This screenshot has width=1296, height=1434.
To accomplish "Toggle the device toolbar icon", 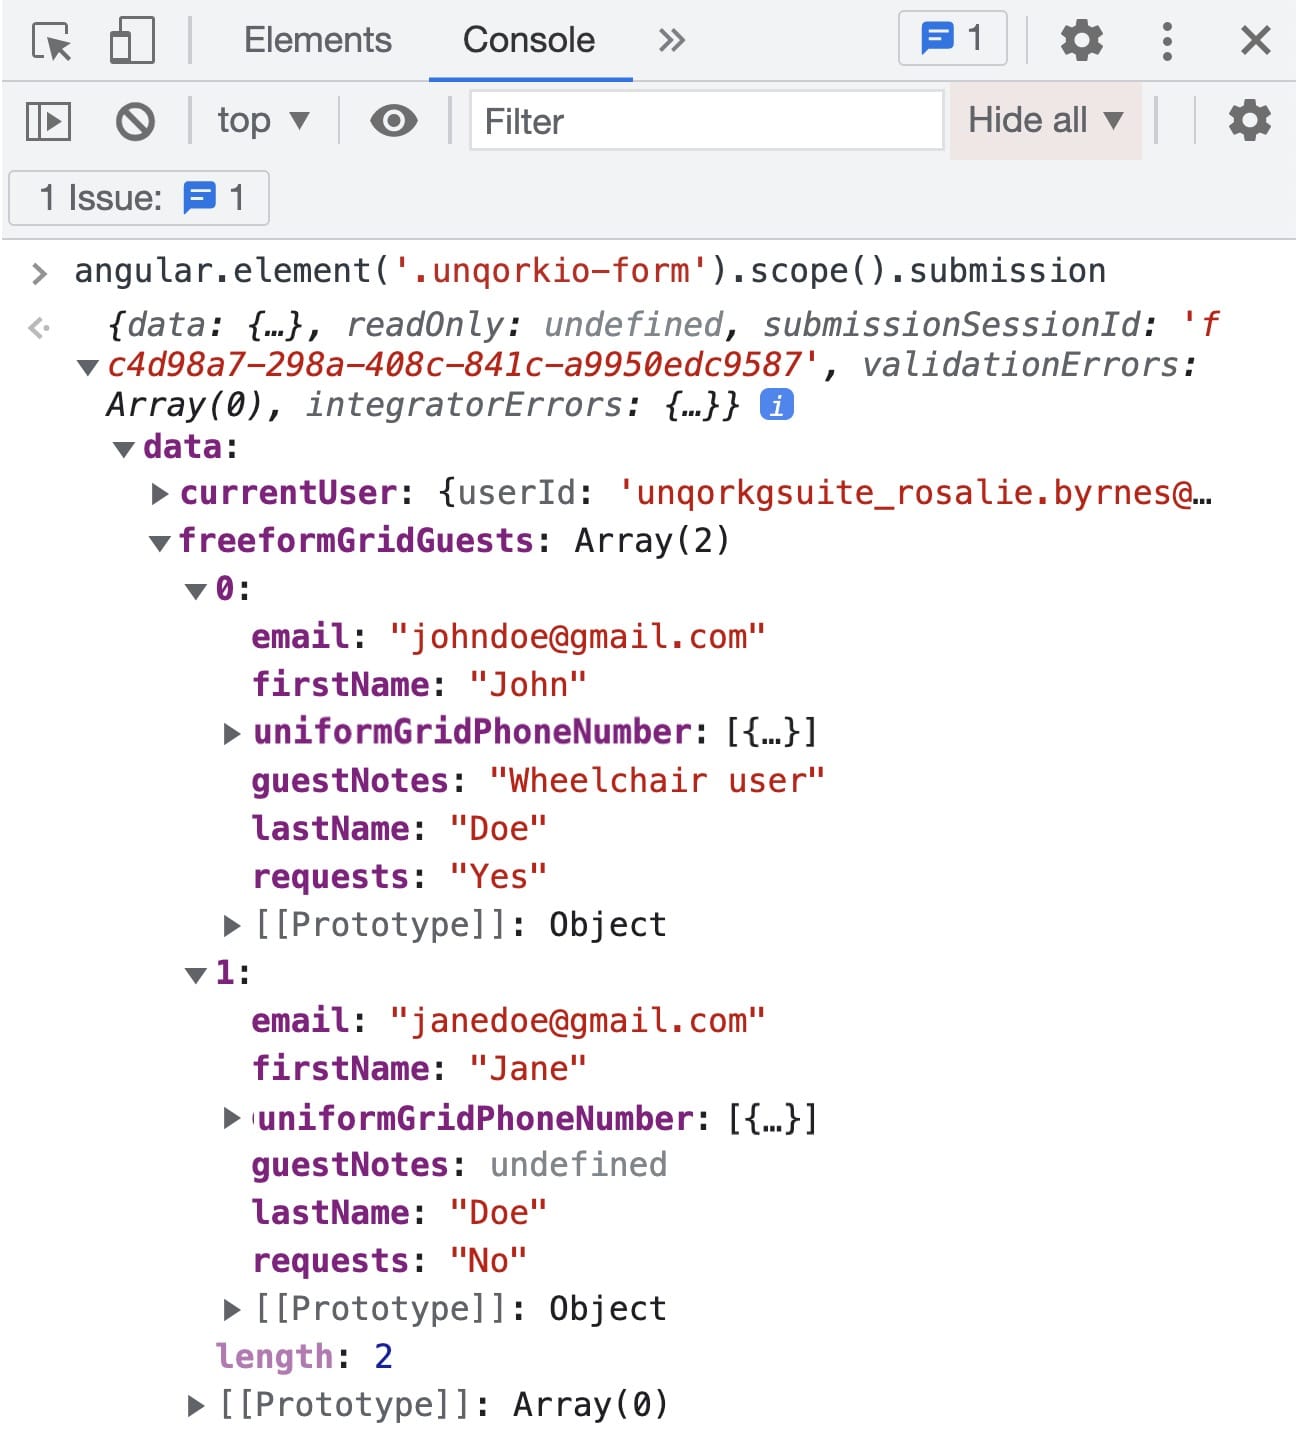I will tap(132, 41).
